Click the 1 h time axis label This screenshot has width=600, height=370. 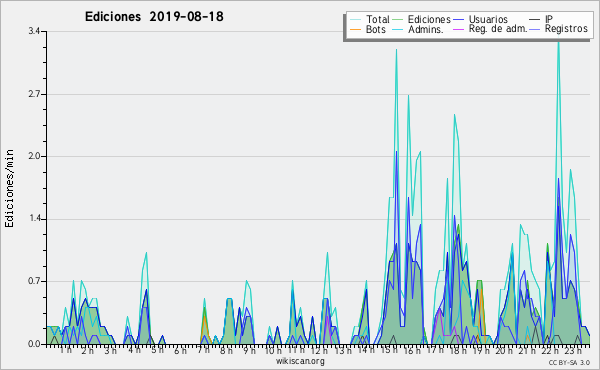point(65,350)
